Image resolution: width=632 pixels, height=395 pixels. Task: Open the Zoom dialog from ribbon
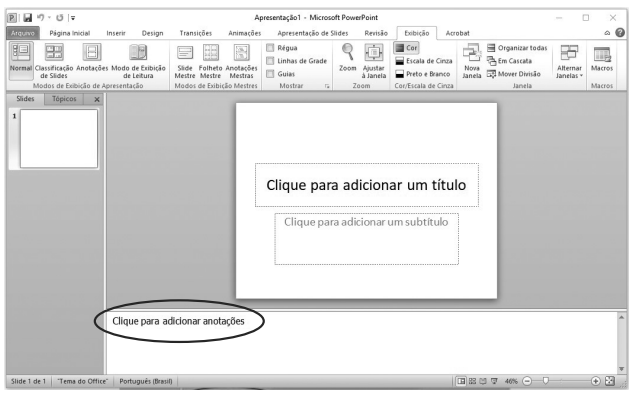point(347,58)
